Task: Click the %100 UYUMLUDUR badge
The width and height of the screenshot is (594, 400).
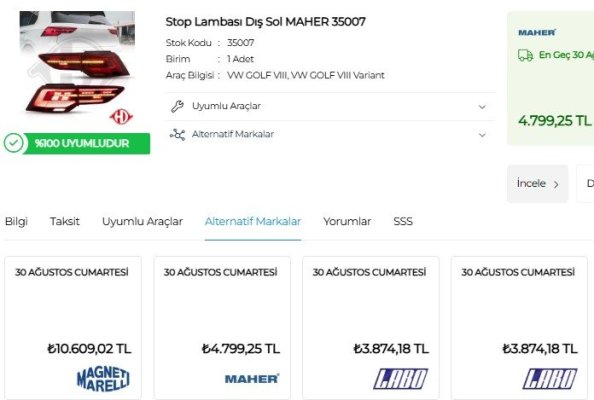Action: (77, 143)
